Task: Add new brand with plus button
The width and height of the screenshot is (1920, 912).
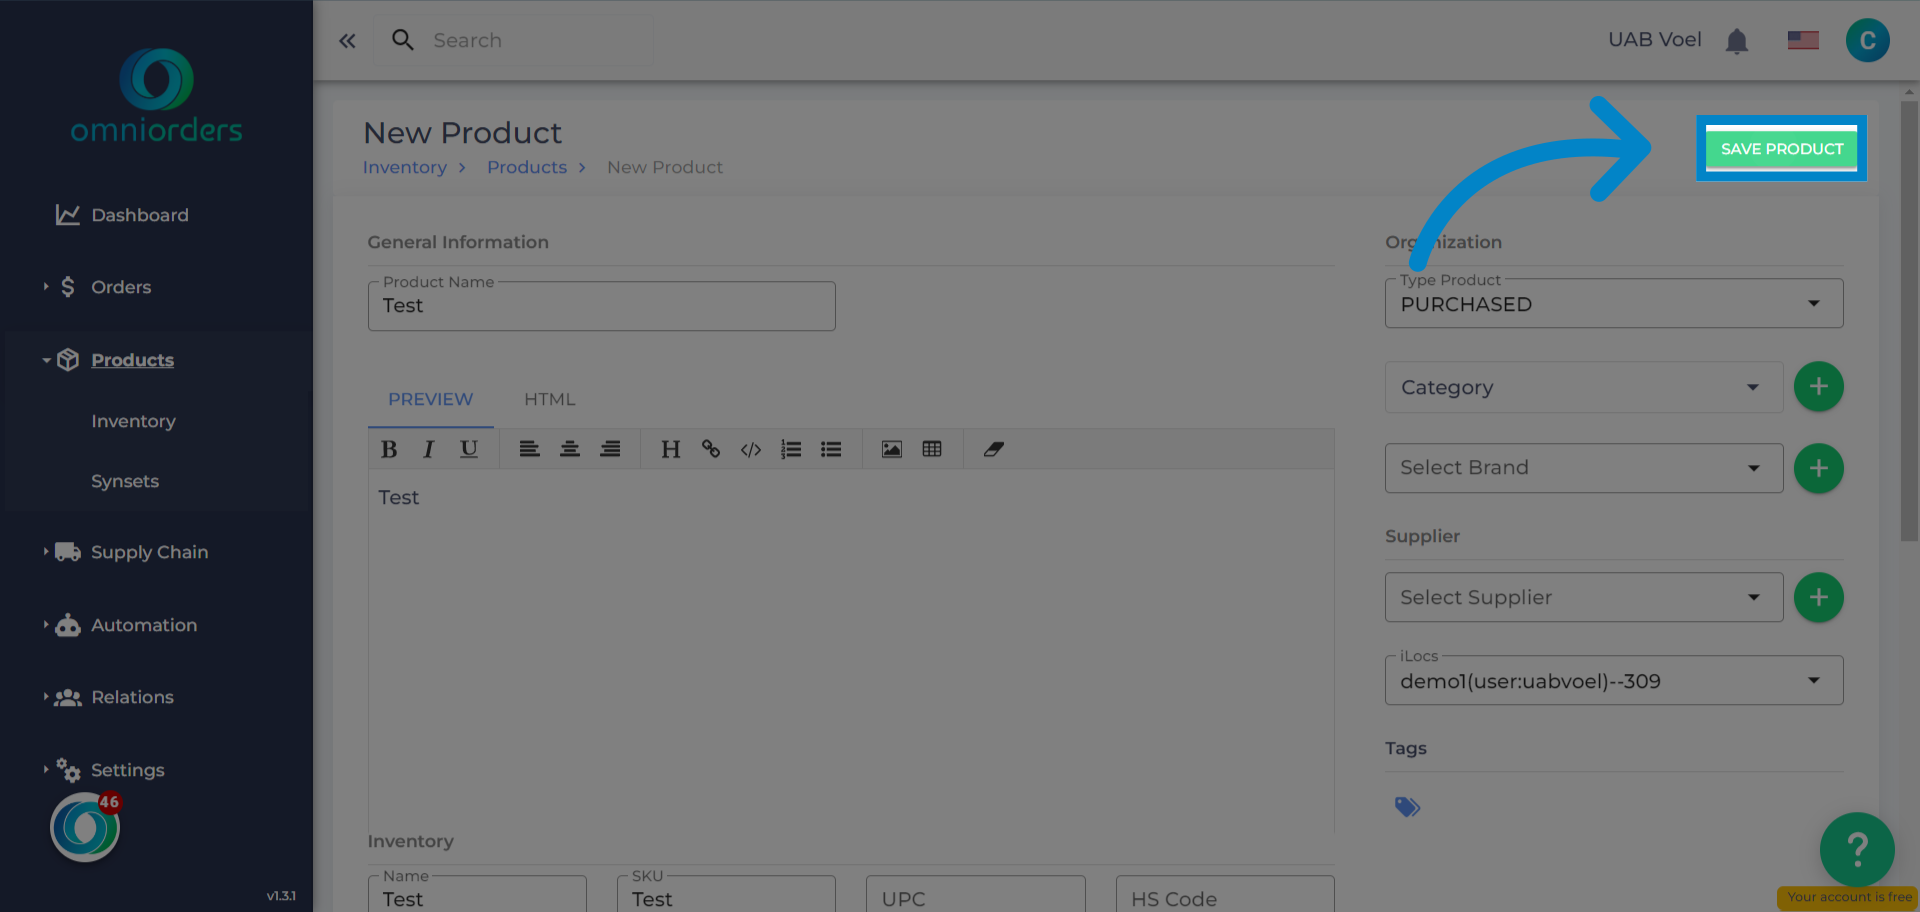Action: 1818,468
